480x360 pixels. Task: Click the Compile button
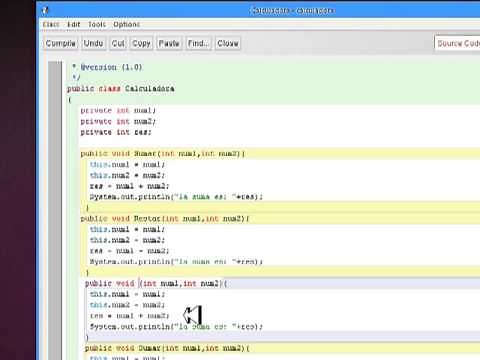pyautogui.click(x=61, y=43)
